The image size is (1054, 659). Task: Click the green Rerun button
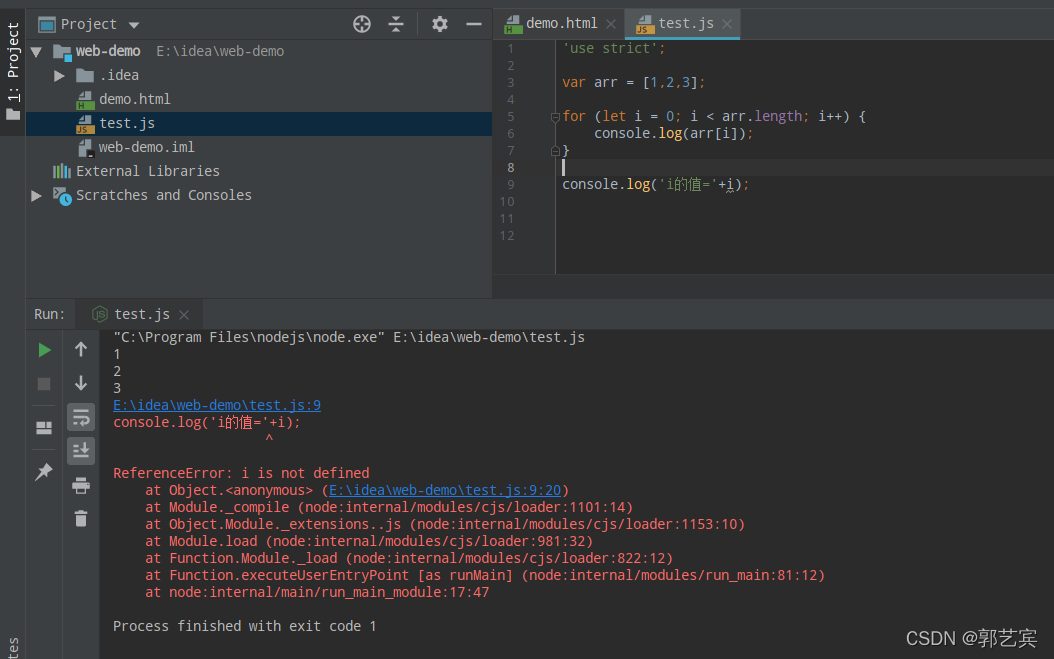[44, 350]
